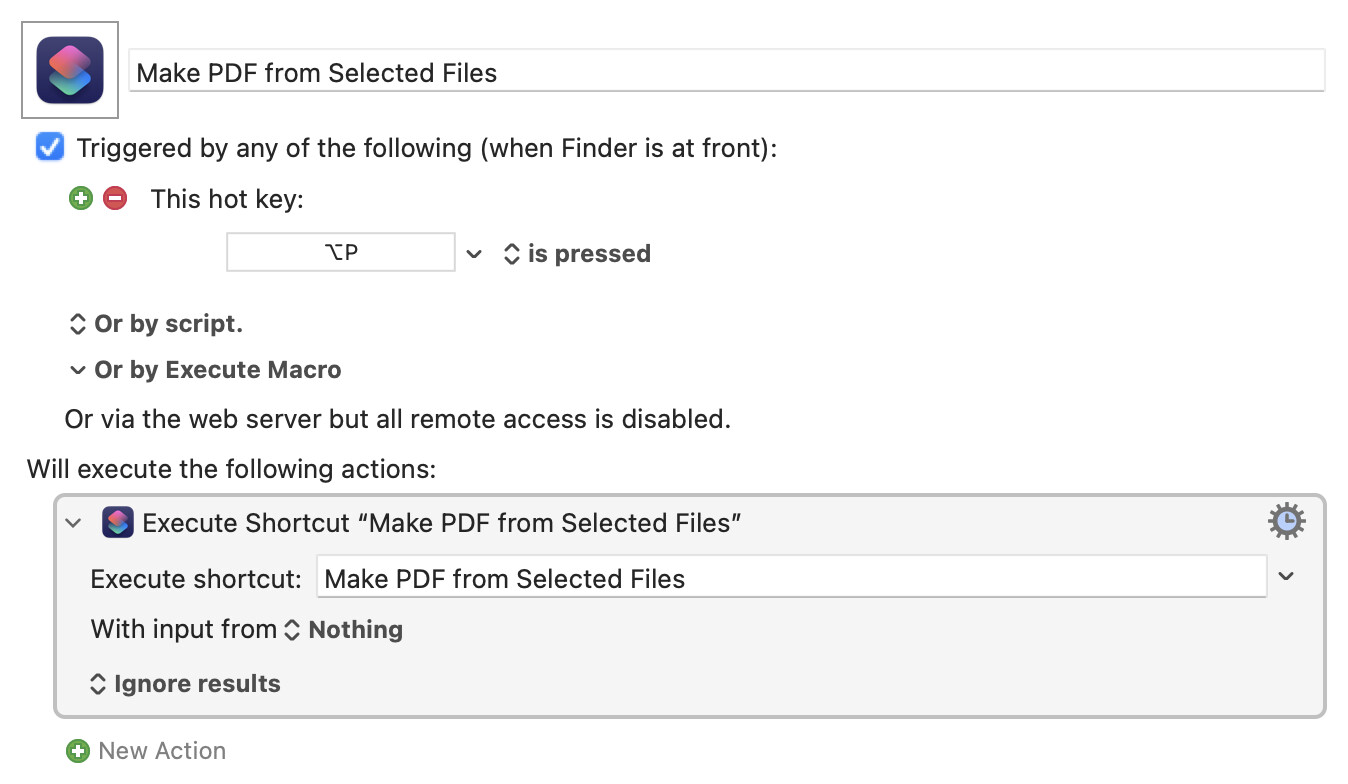Click the Execute shortcut name field
The image size is (1348, 784).
pos(792,577)
